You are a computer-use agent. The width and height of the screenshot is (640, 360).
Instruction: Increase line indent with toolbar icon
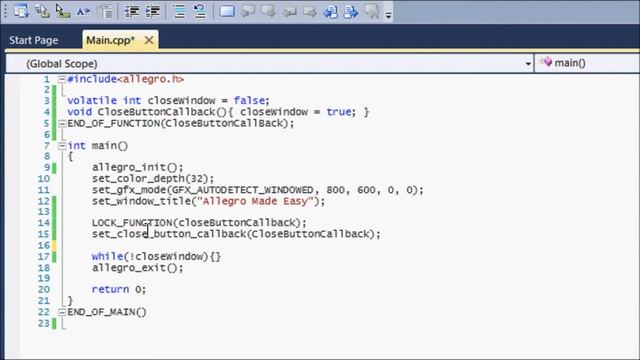coord(153,11)
